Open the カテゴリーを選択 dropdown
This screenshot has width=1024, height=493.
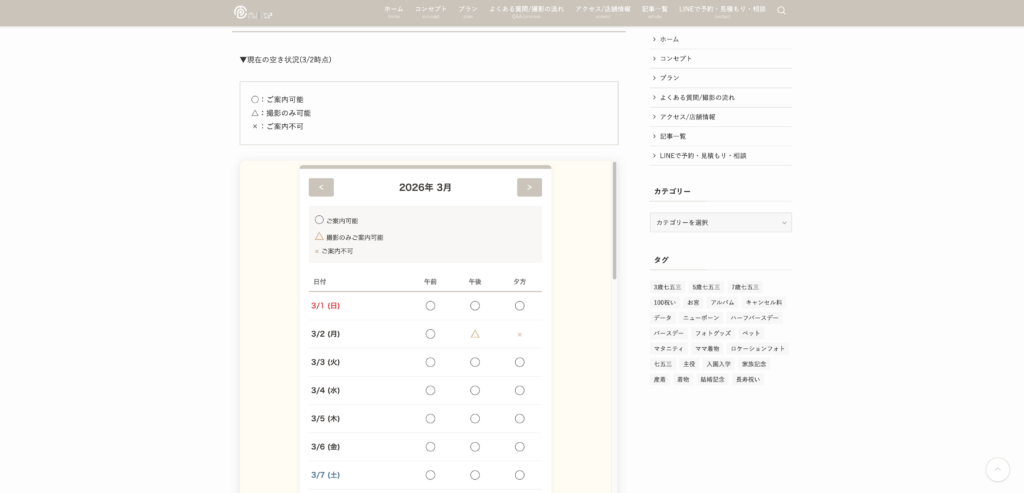pyautogui.click(x=720, y=222)
